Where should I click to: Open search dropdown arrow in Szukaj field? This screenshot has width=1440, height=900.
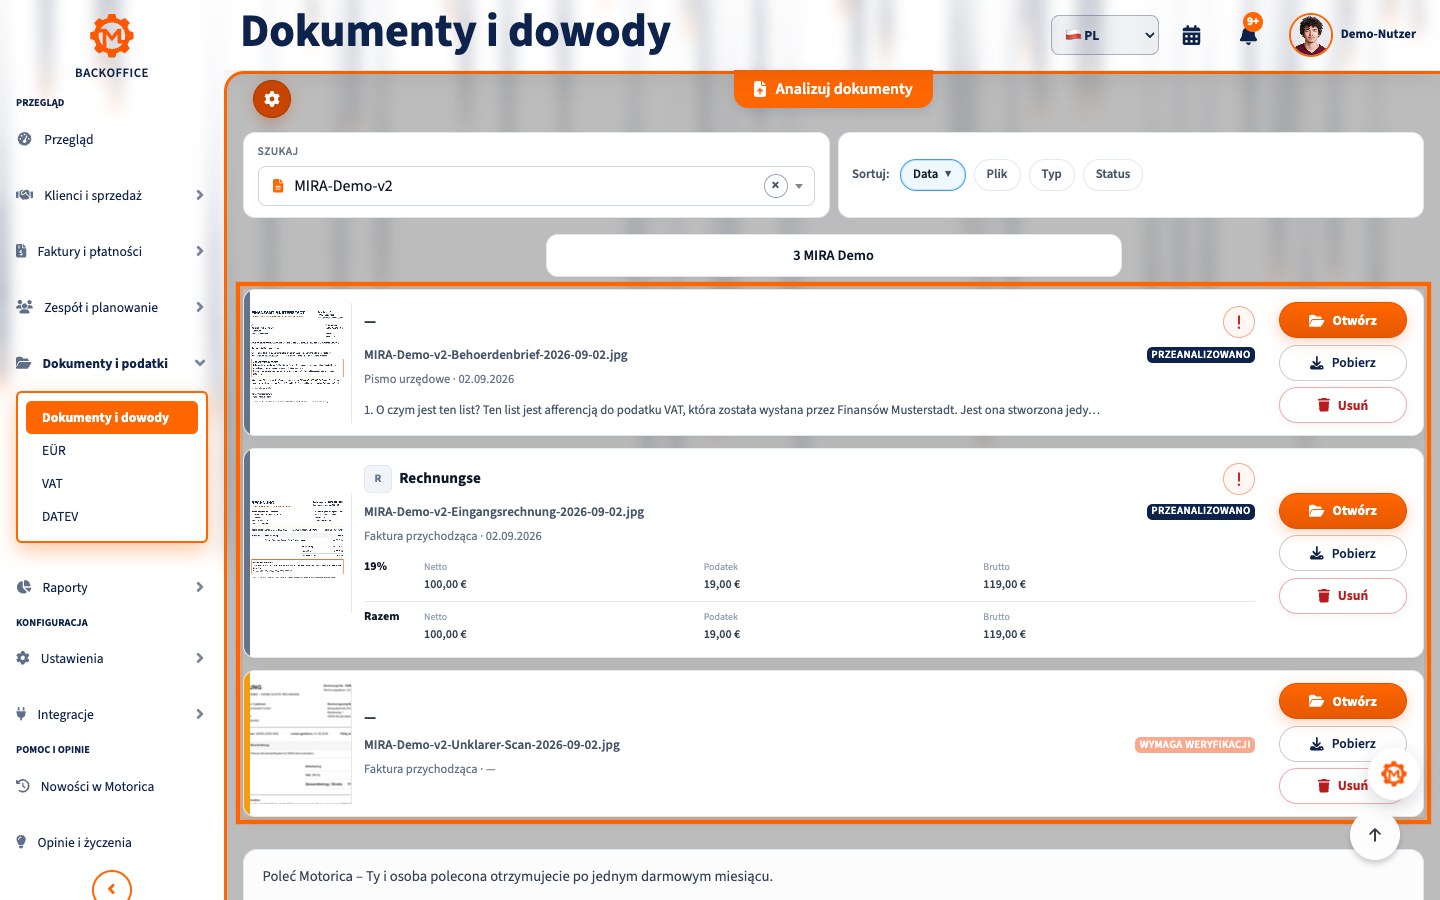pyautogui.click(x=799, y=186)
